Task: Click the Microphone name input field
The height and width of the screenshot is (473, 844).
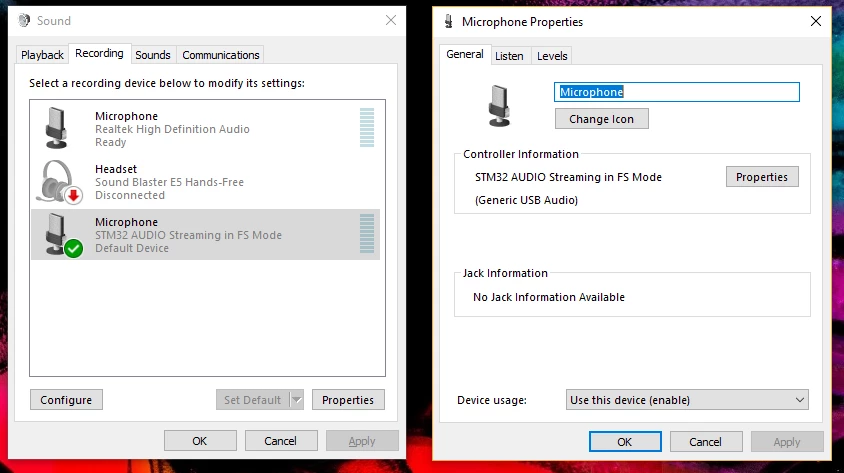Action: click(677, 92)
